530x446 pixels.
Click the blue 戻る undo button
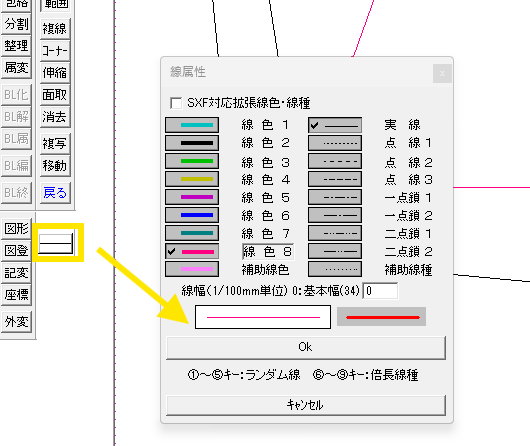55,193
